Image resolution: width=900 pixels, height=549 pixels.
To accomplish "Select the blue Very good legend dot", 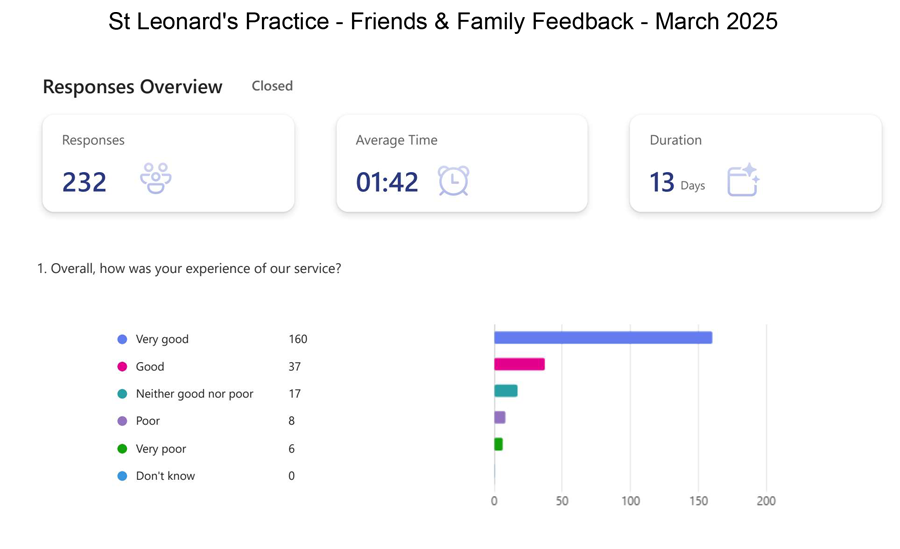I will (x=122, y=339).
